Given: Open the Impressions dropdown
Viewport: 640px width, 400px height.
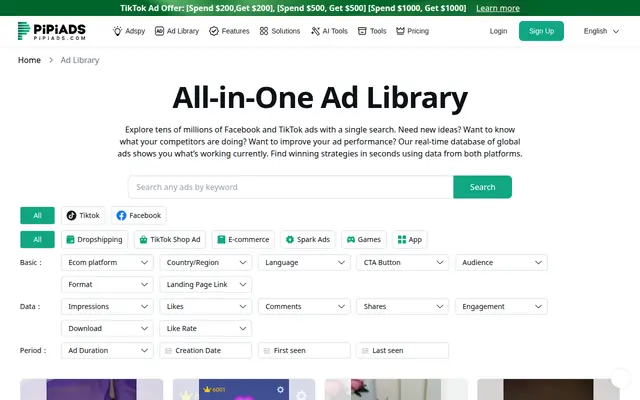Looking at the screenshot, I should coord(107,307).
